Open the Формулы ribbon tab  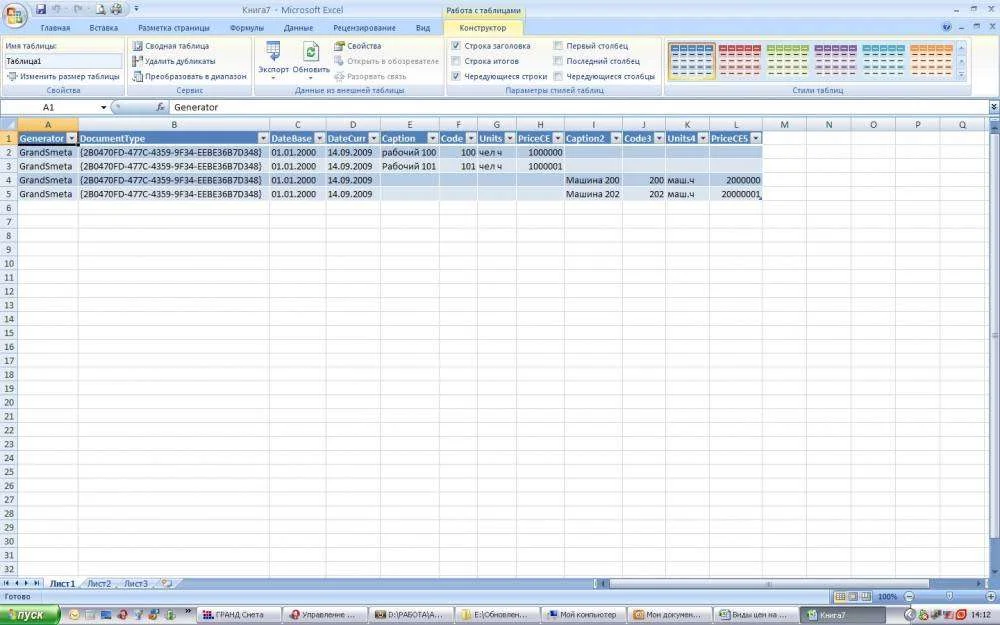[246, 28]
